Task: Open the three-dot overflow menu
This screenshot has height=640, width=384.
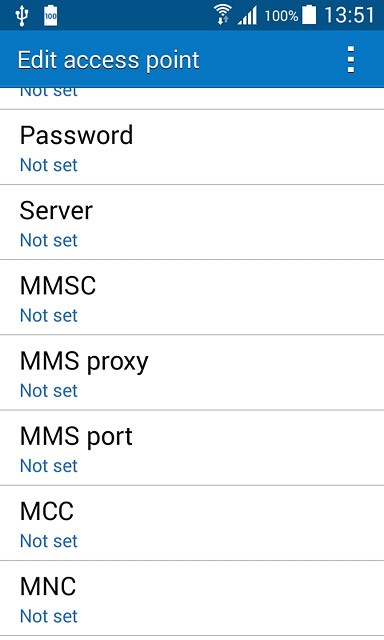Action: point(351,60)
